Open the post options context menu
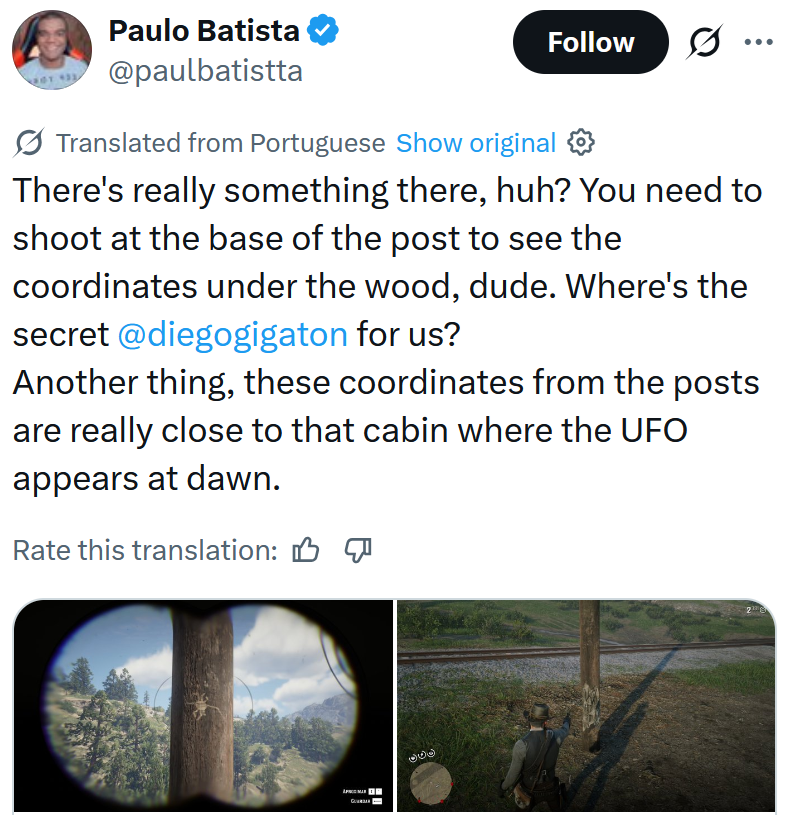The image size is (787, 815). tap(758, 41)
